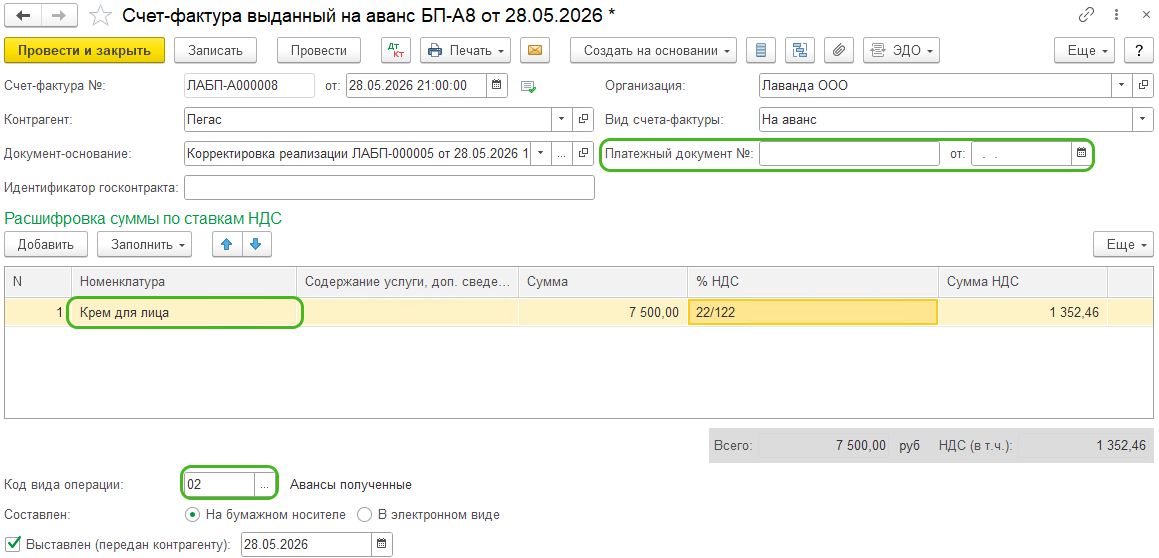
Task: Focus the Счет-фактура № field
Action: [x=249, y=85]
